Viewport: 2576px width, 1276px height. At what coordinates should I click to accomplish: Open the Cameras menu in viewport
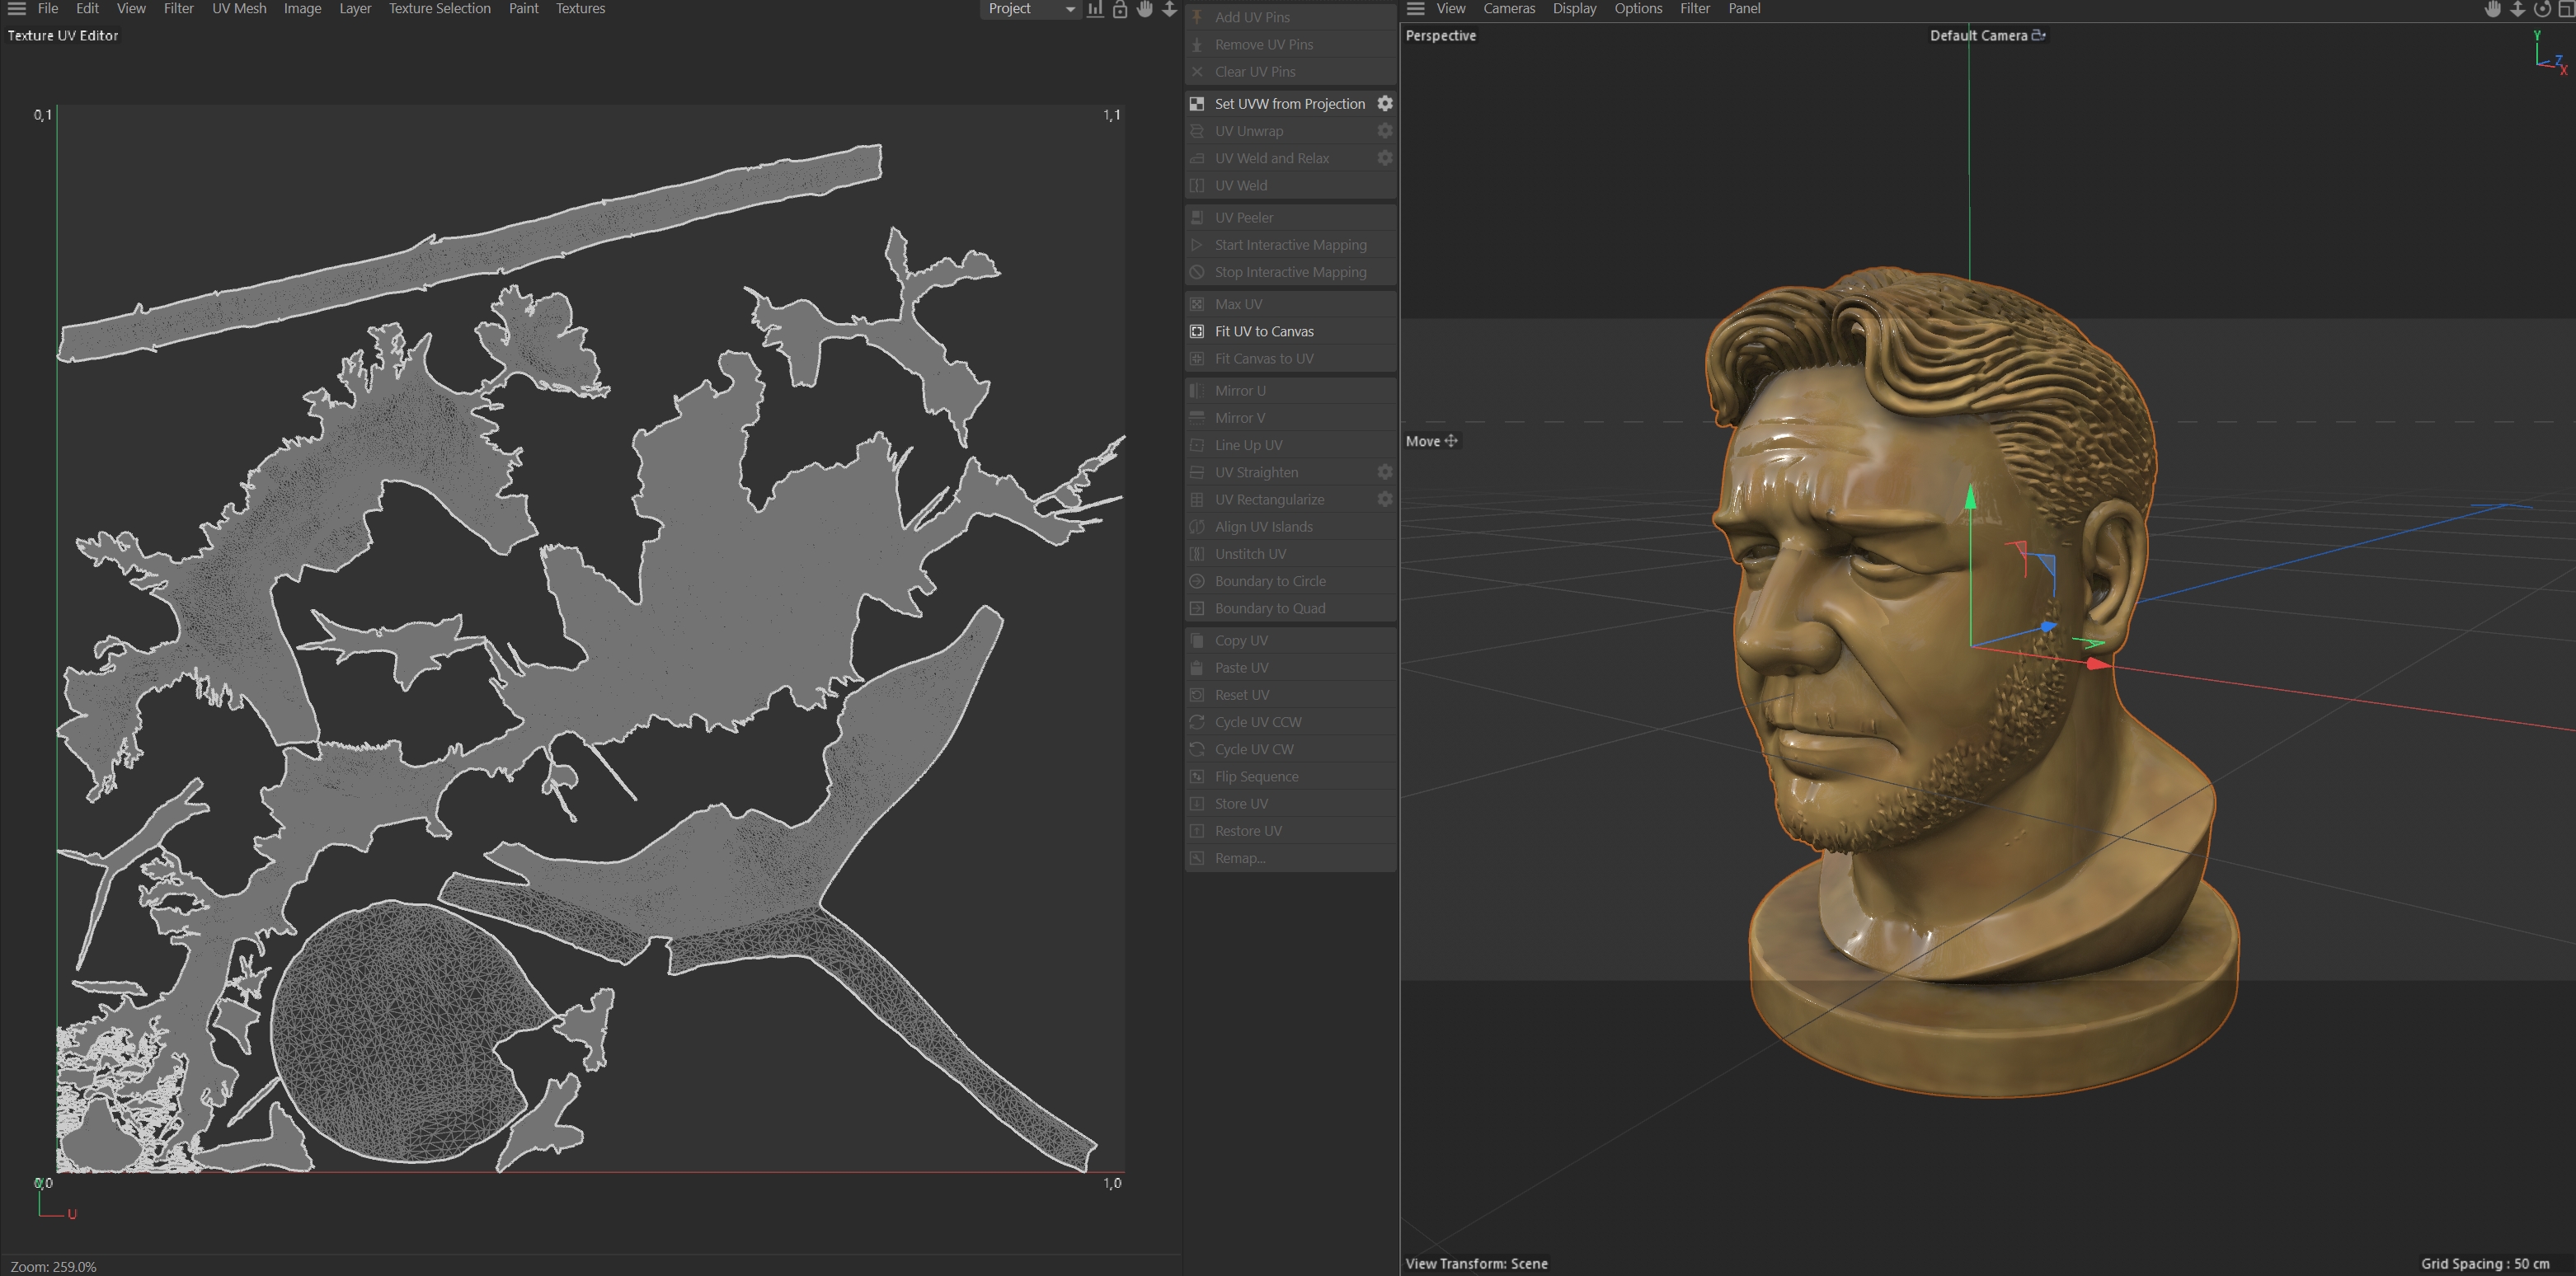[x=1508, y=9]
